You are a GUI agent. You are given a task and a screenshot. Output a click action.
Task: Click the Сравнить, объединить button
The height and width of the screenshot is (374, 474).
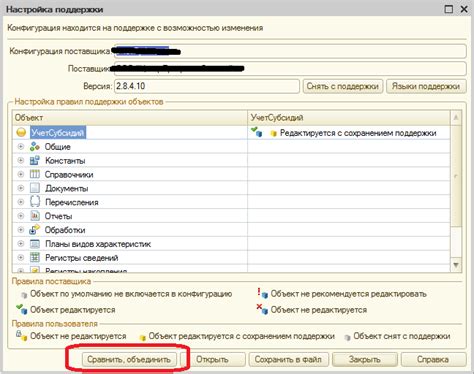pyautogui.click(x=129, y=359)
